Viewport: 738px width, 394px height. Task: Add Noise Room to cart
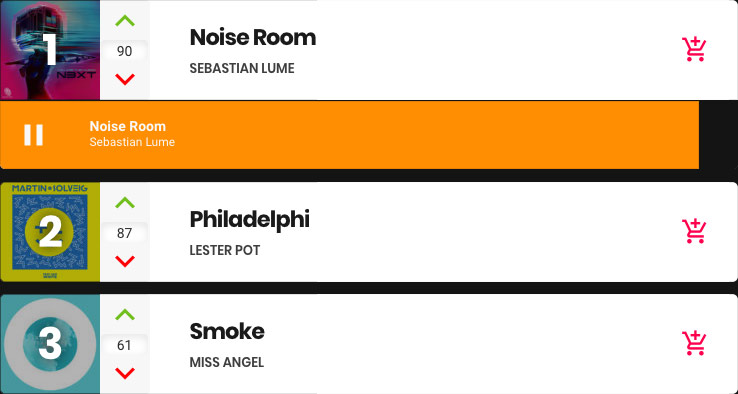[694, 49]
